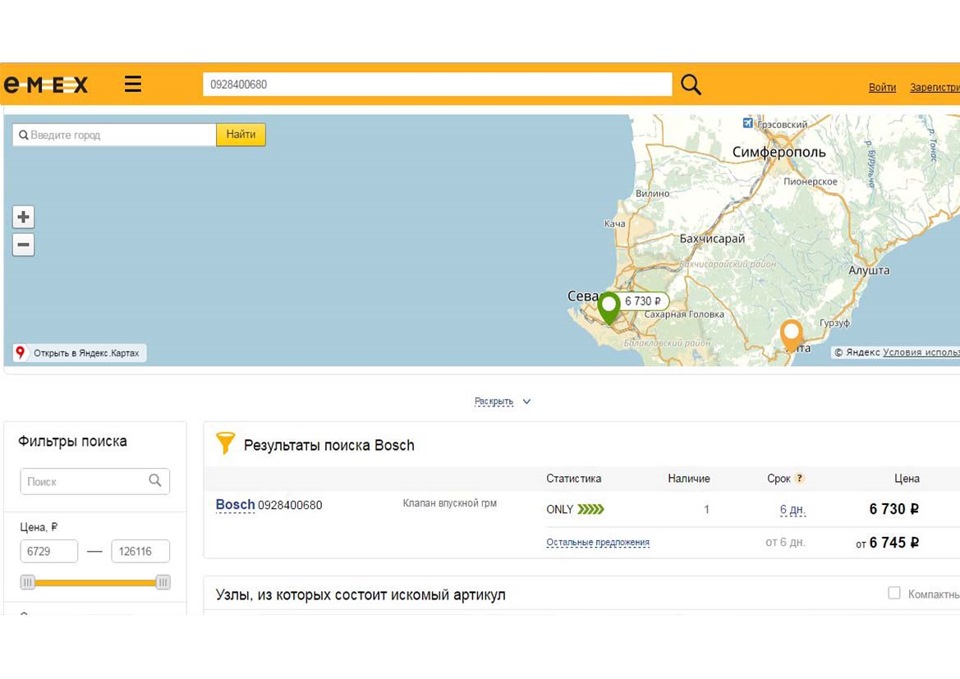
Task: Expand Остальные предложения offers
Action: click(x=598, y=542)
